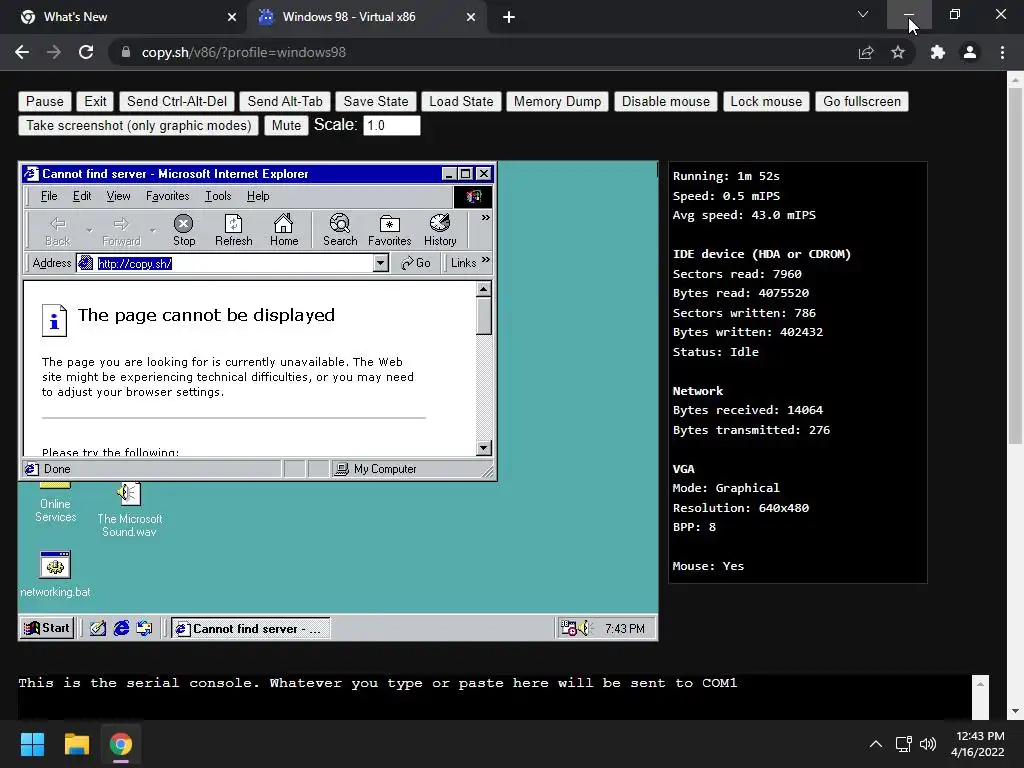Screen dimensions: 1024x768
Task: Open the Windows 11 Start menu
Action: 32,744
